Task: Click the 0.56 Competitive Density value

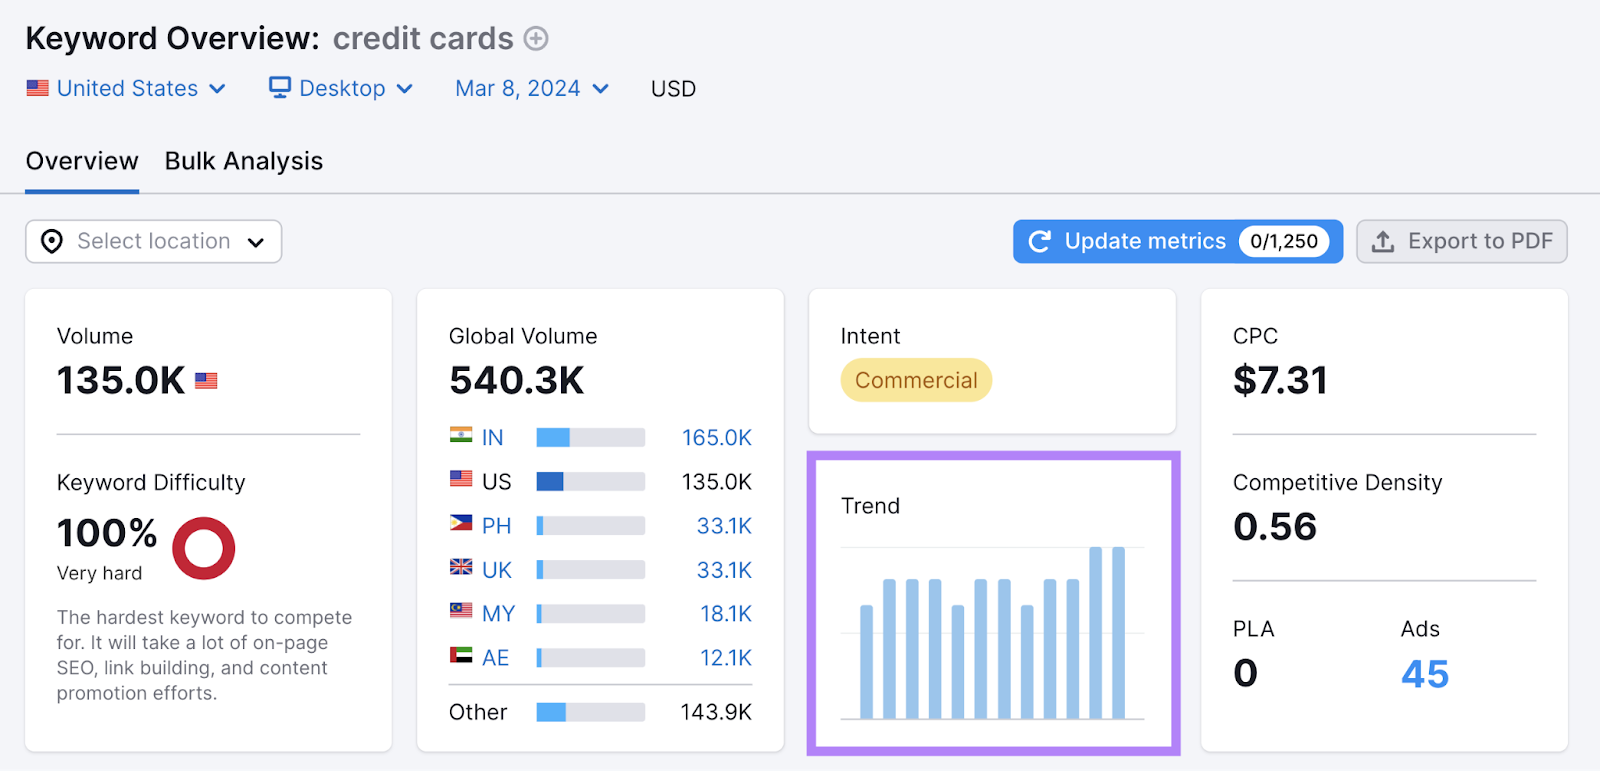Action: pos(1275,527)
